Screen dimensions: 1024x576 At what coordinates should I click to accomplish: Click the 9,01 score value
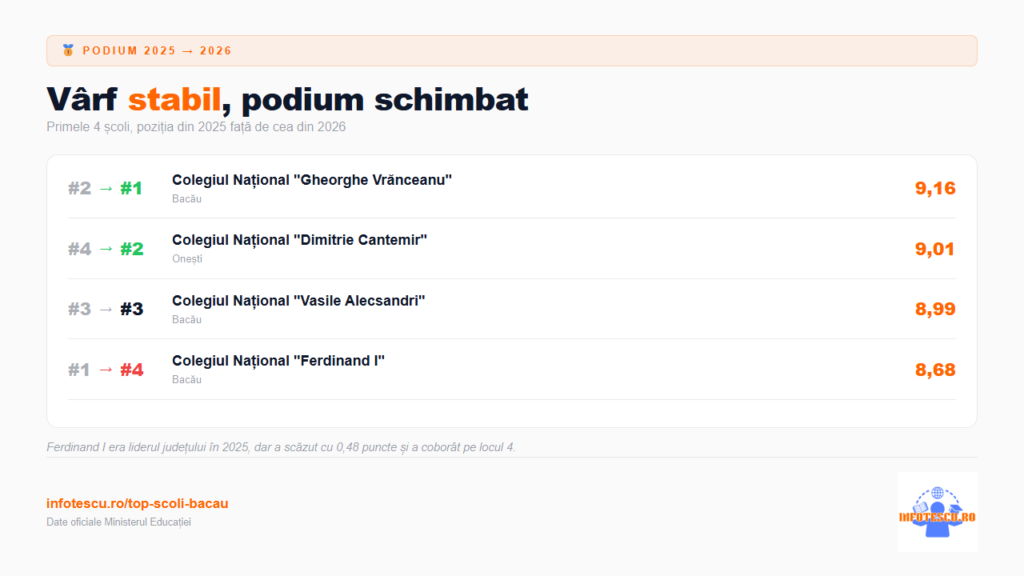click(x=935, y=249)
